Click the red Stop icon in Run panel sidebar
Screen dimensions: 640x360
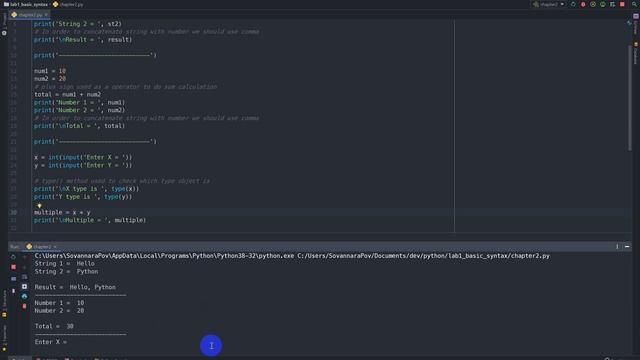point(13,267)
